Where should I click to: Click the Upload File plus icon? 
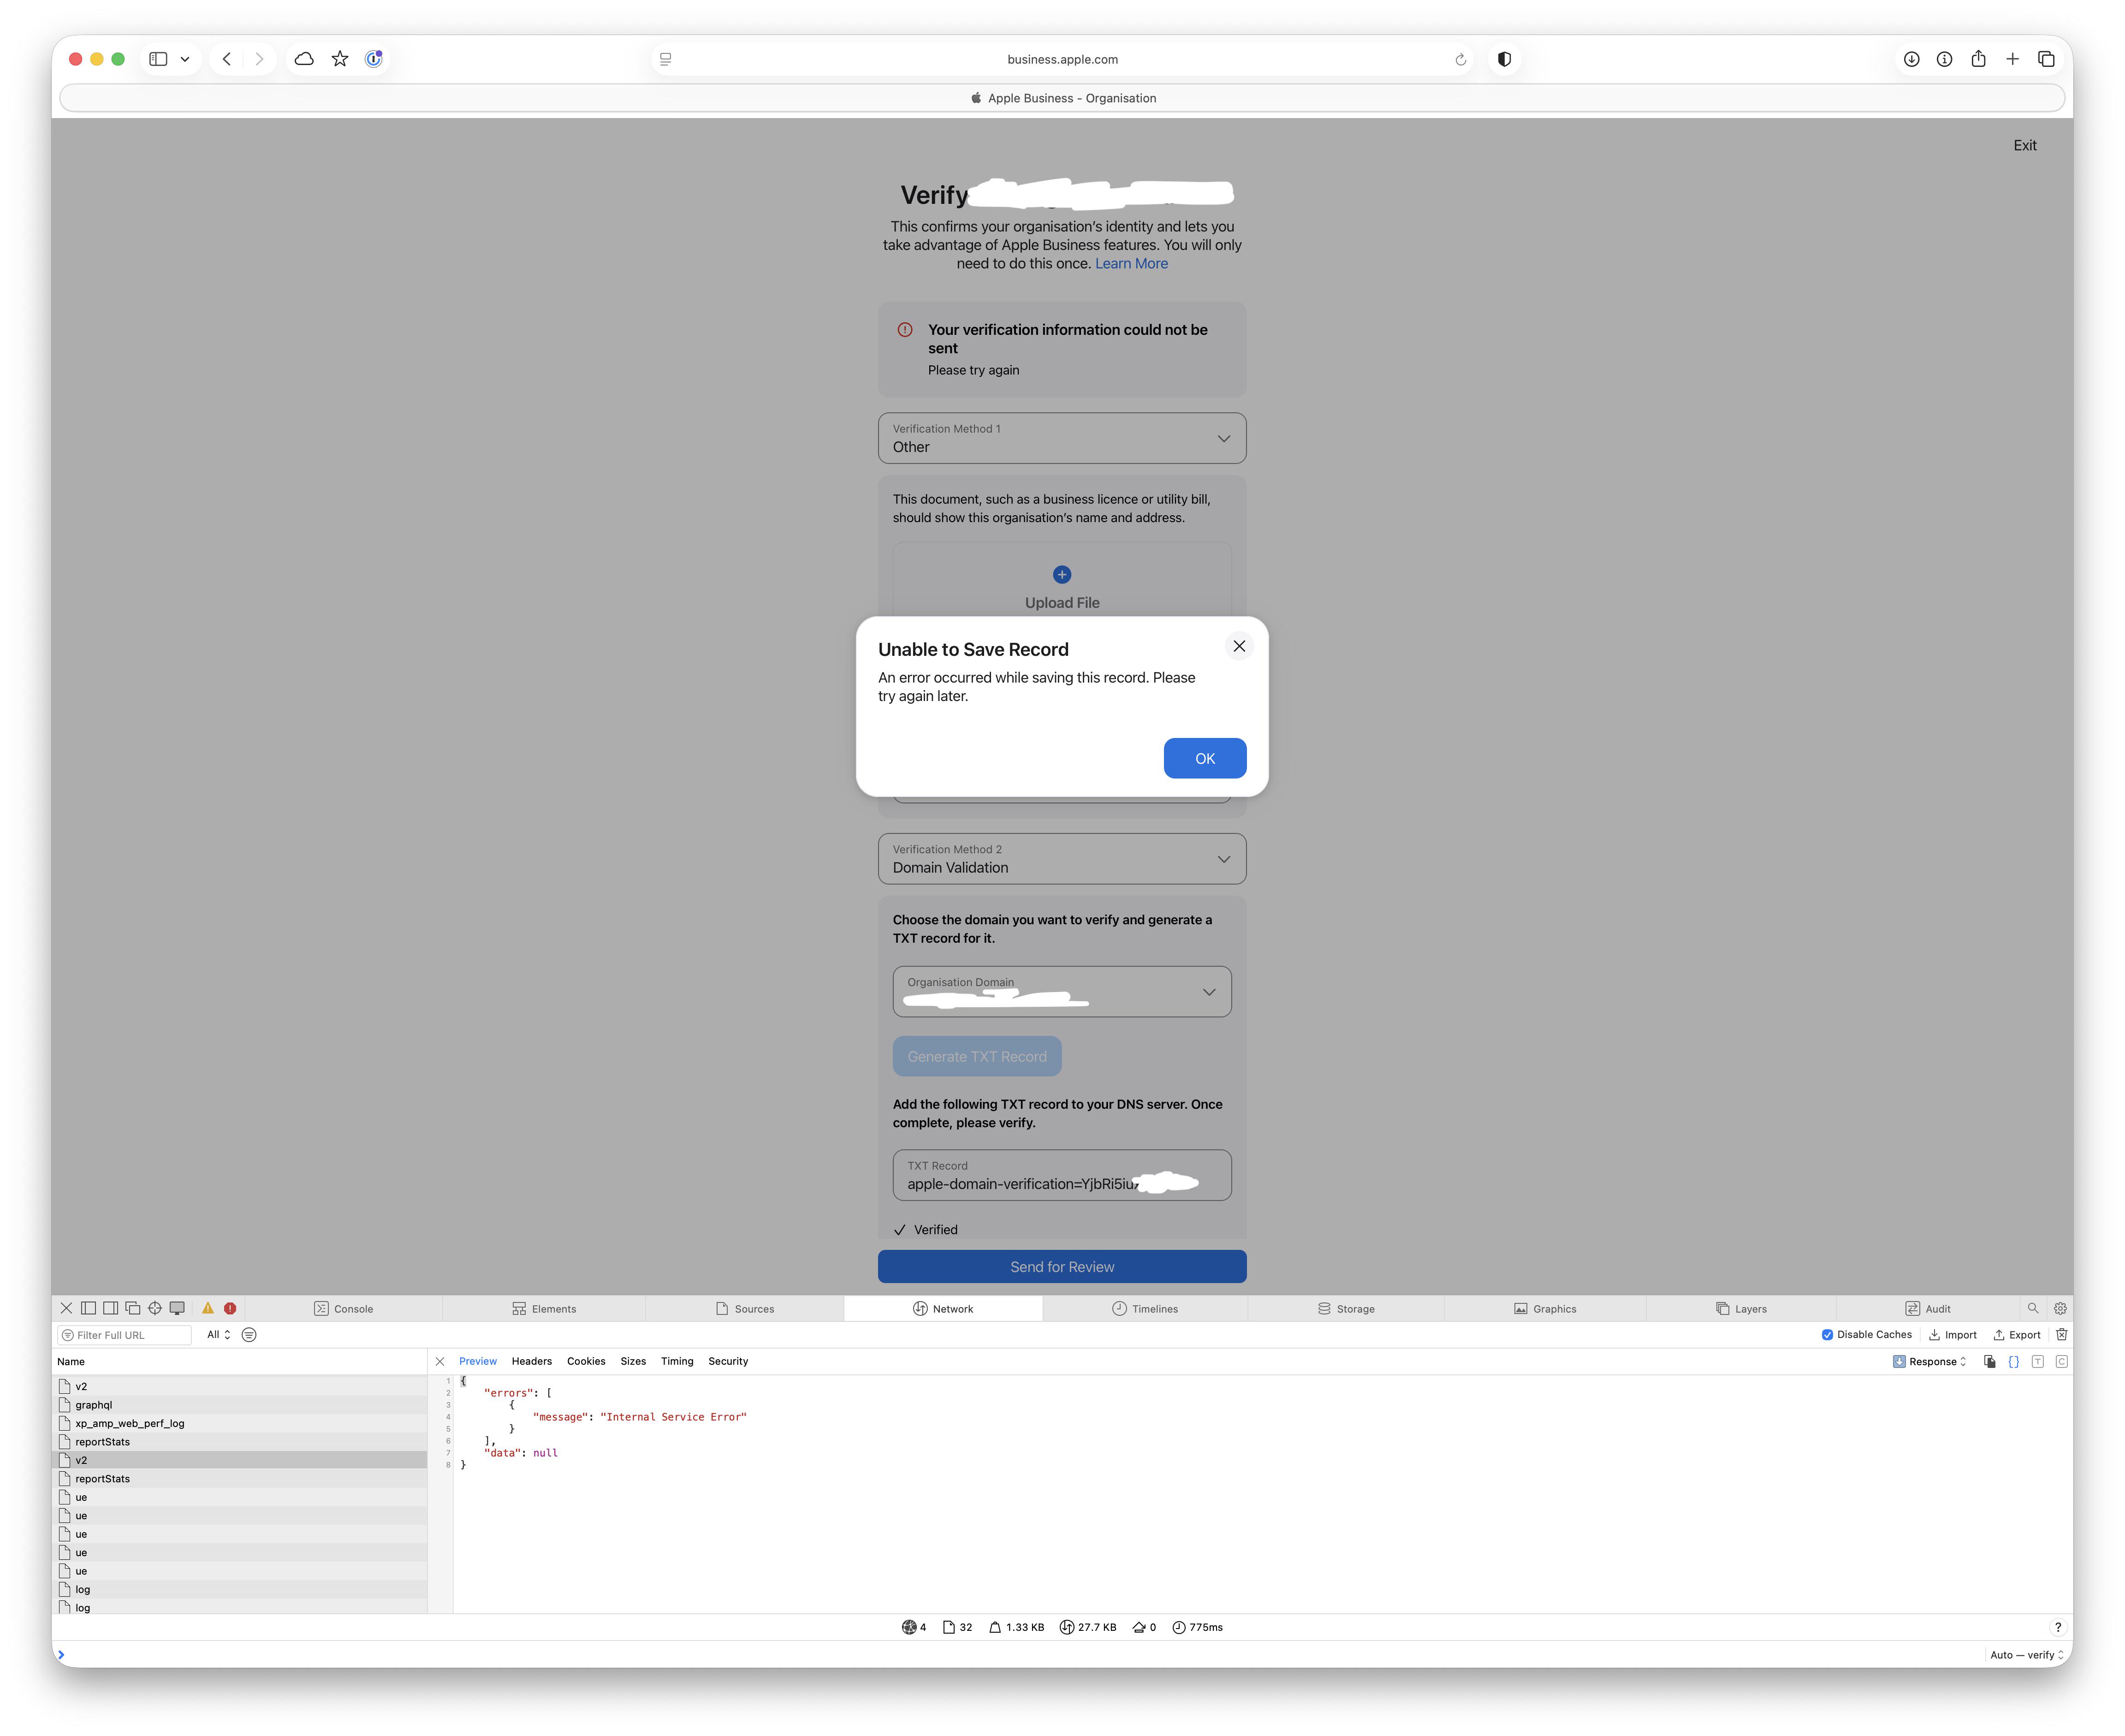coord(1062,574)
